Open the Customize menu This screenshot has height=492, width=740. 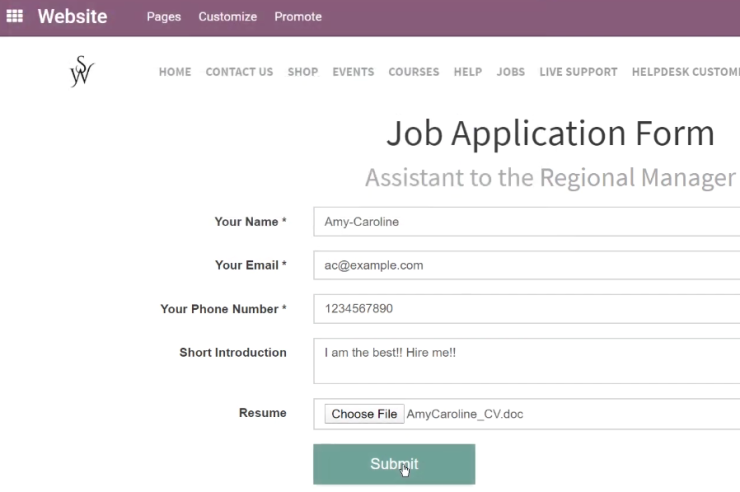click(x=227, y=17)
